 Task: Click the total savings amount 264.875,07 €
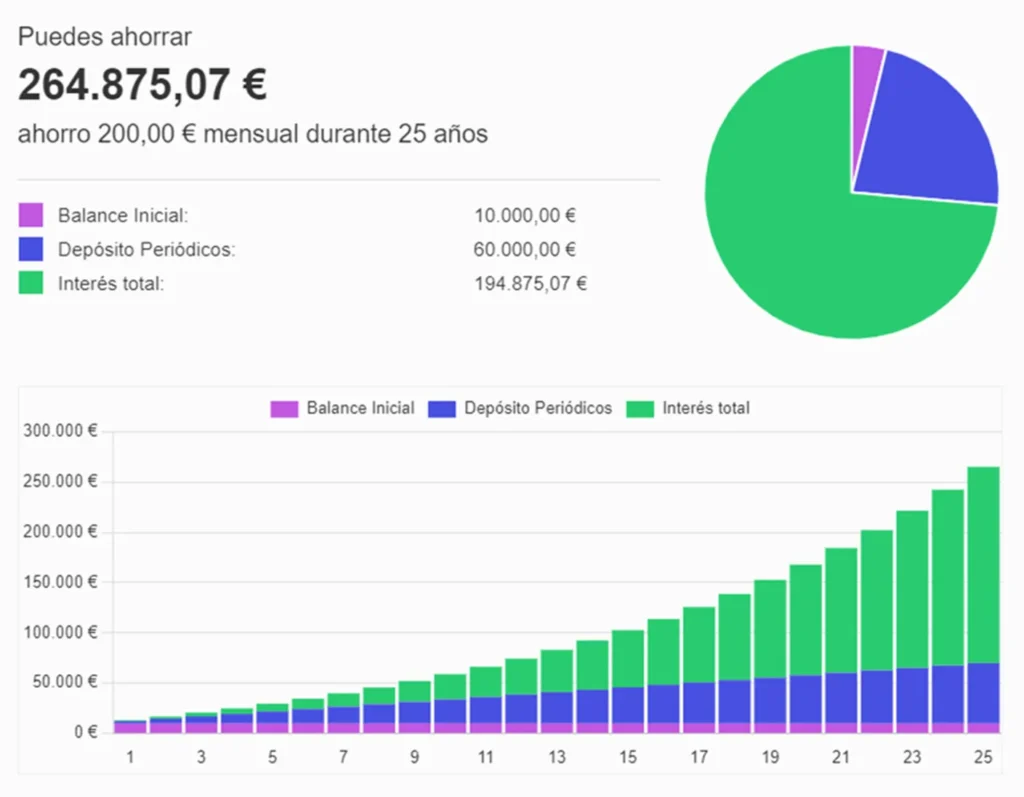(142, 86)
